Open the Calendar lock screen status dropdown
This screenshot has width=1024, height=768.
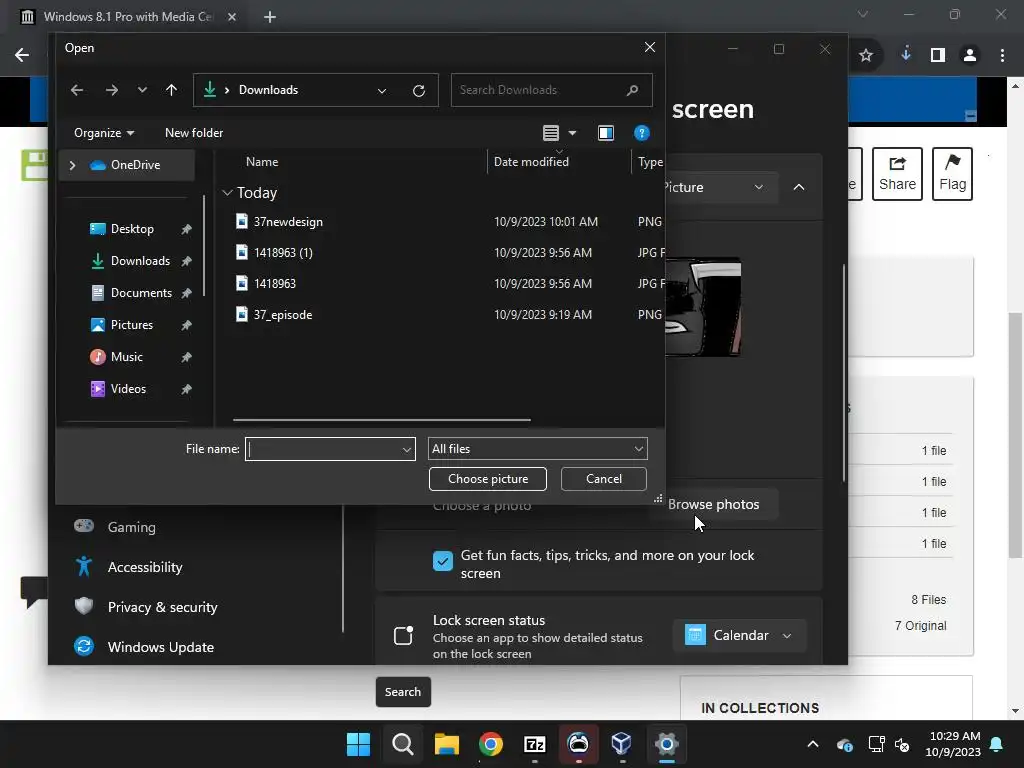pos(739,635)
